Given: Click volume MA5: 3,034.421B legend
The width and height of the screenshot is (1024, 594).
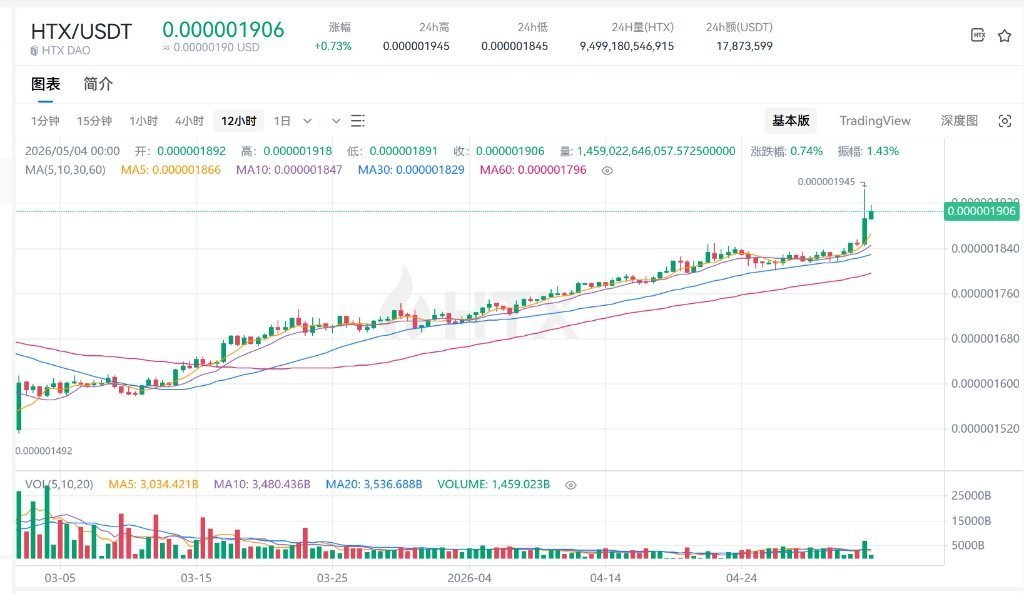Looking at the screenshot, I should click(153, 484).
